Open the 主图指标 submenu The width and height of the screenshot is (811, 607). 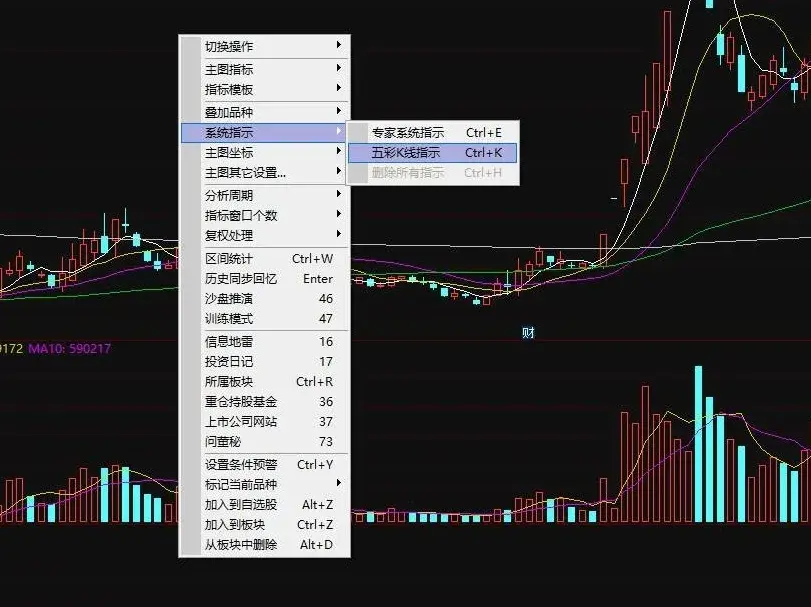(x=265, y=69)
